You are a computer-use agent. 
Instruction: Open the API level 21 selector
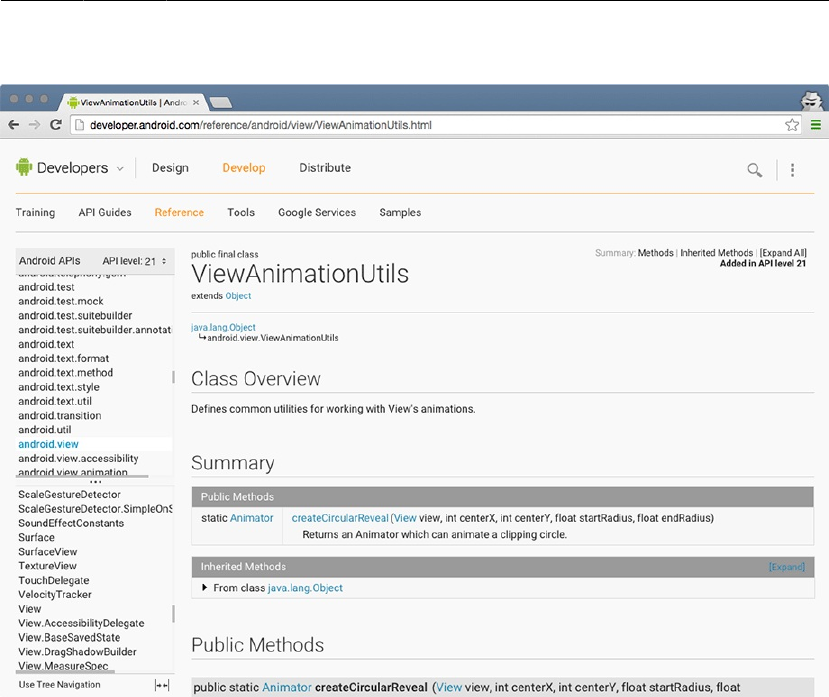(x=134, y=261)
